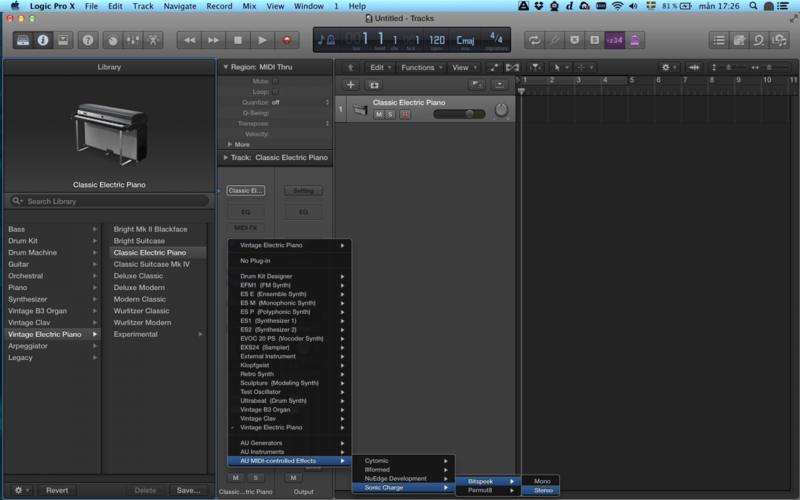This screenshot has height=500, width=800.
Task: Open Smart Controls knob button
Action: (x=113, y=40)
